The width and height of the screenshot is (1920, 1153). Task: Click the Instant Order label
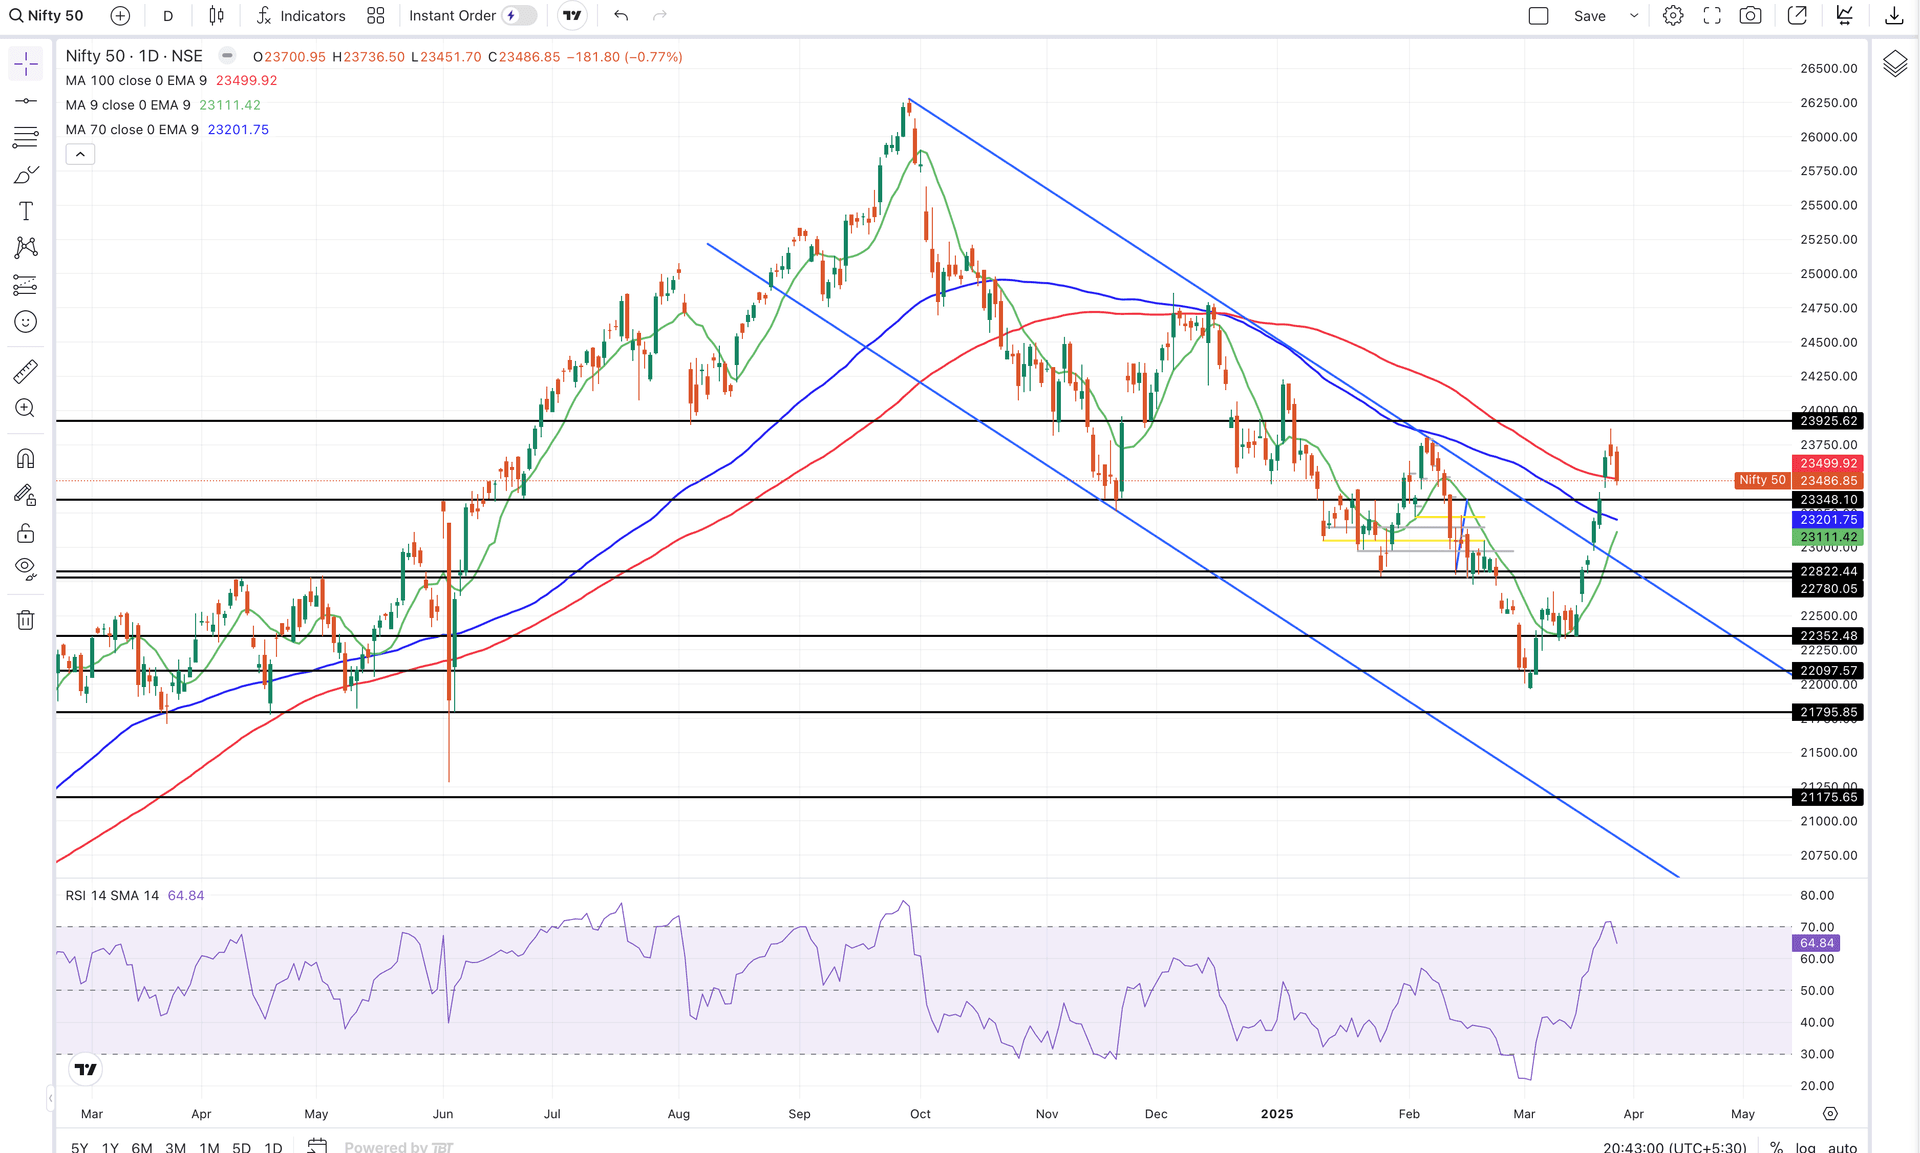pos(452,16)
